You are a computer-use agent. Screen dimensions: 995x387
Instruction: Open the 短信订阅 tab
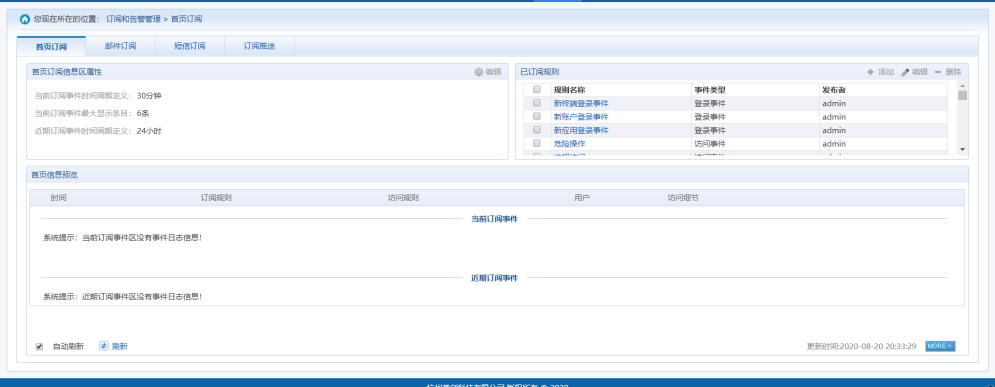point(190,46)
